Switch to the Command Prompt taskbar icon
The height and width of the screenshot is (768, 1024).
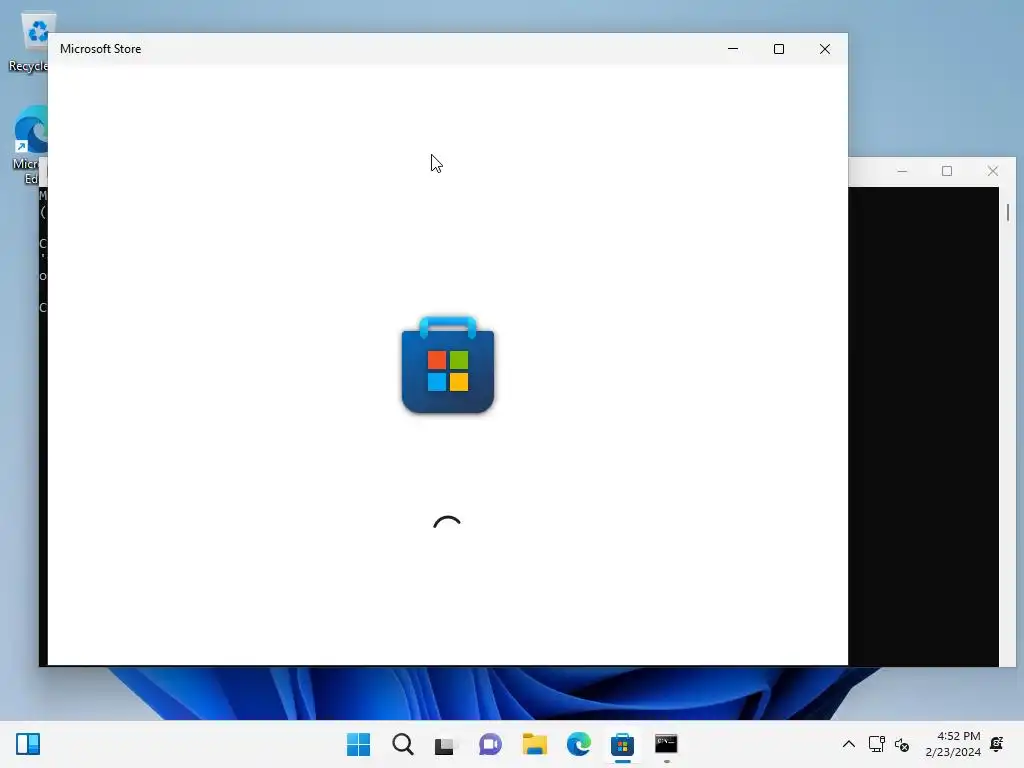click(x=666, y=744)
